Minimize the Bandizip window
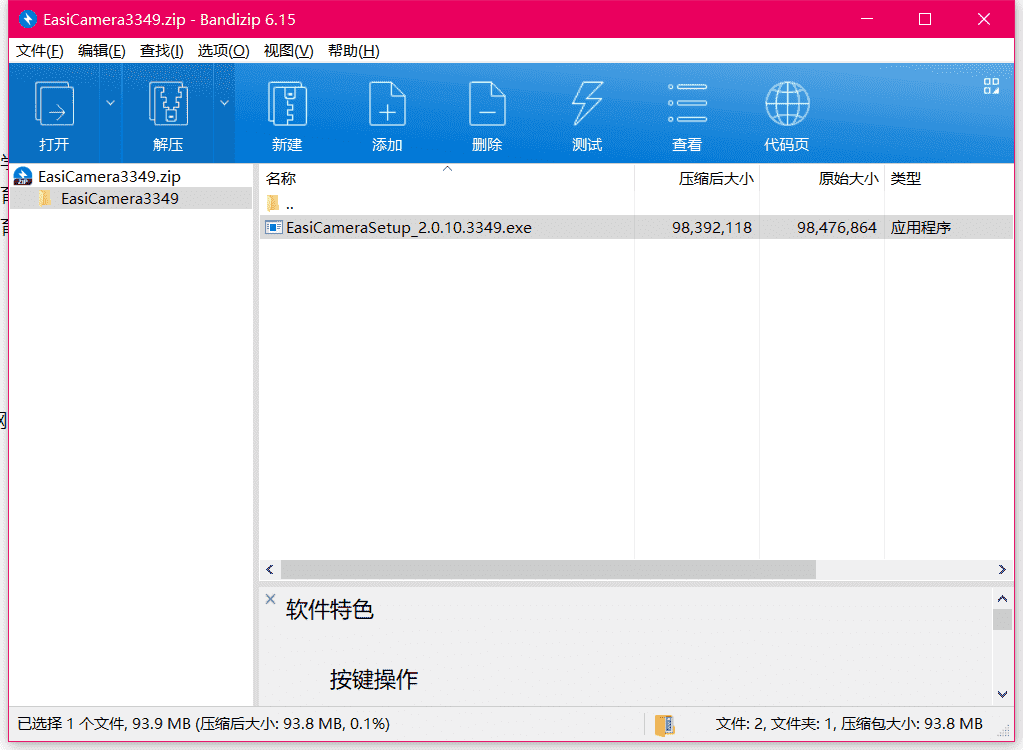Image resolution: width=1023 pixels, height=750 pixels. 866,19
